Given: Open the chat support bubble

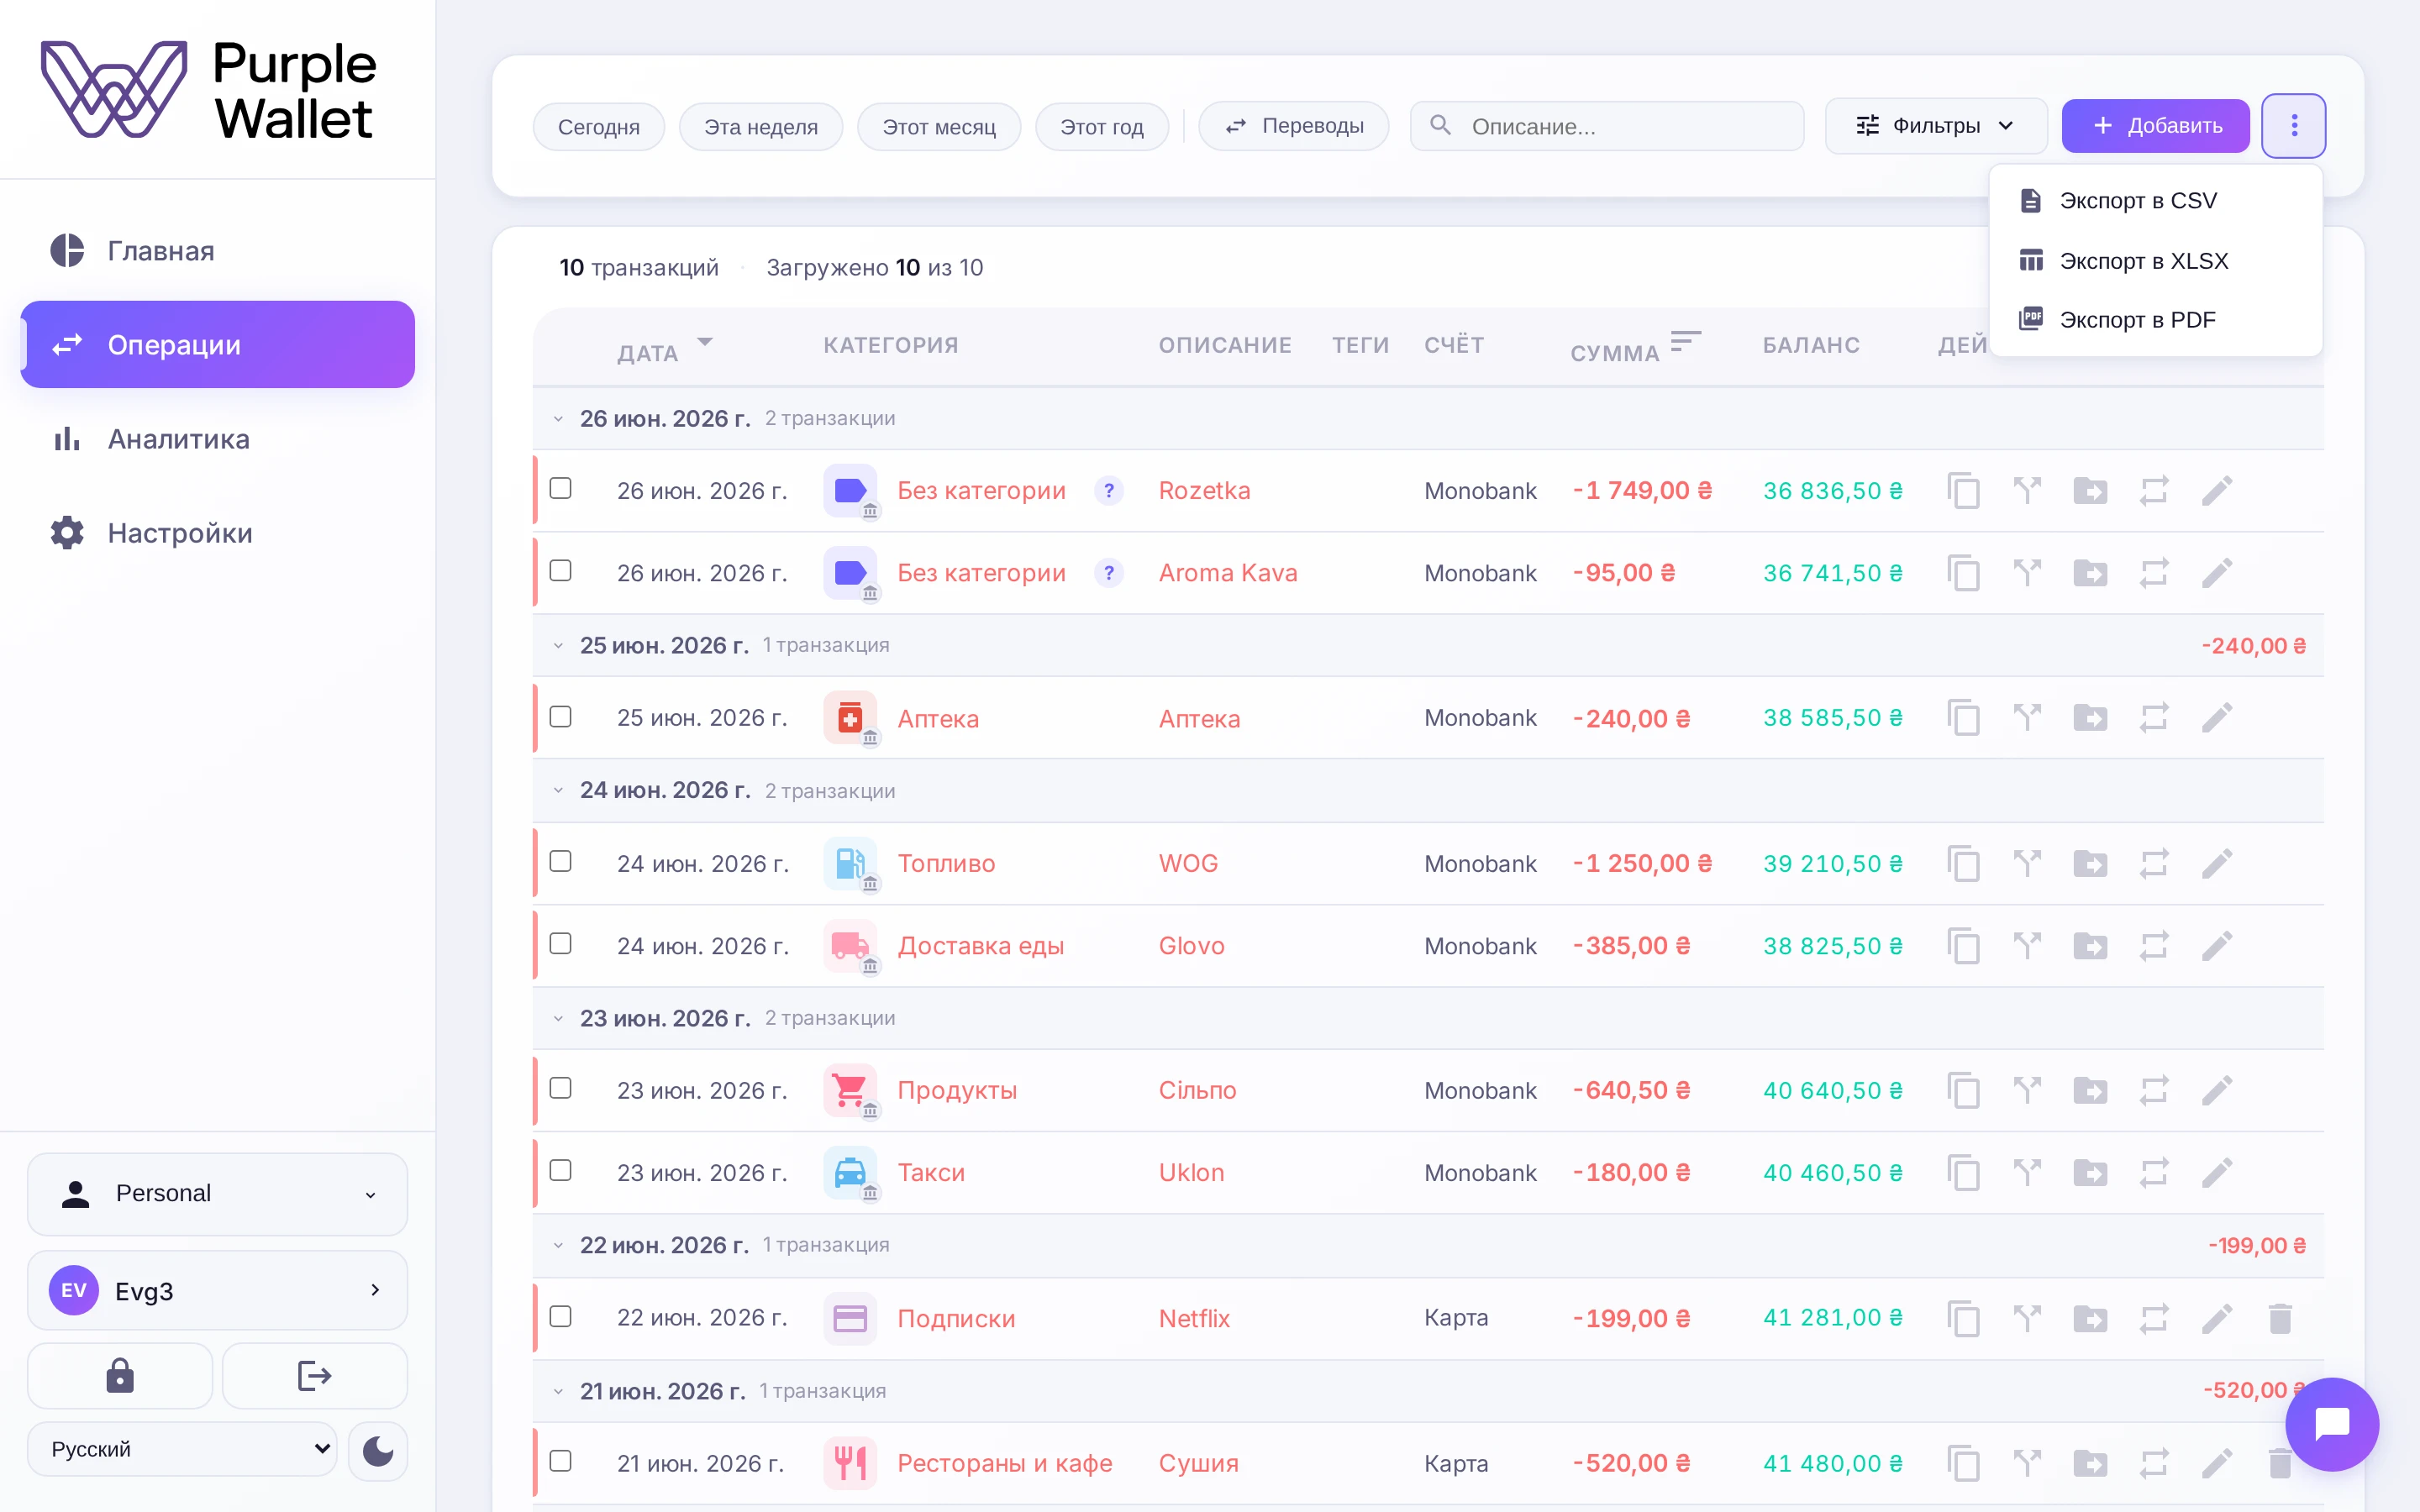Looking at the screenshot, I should pos(2332,1424).
